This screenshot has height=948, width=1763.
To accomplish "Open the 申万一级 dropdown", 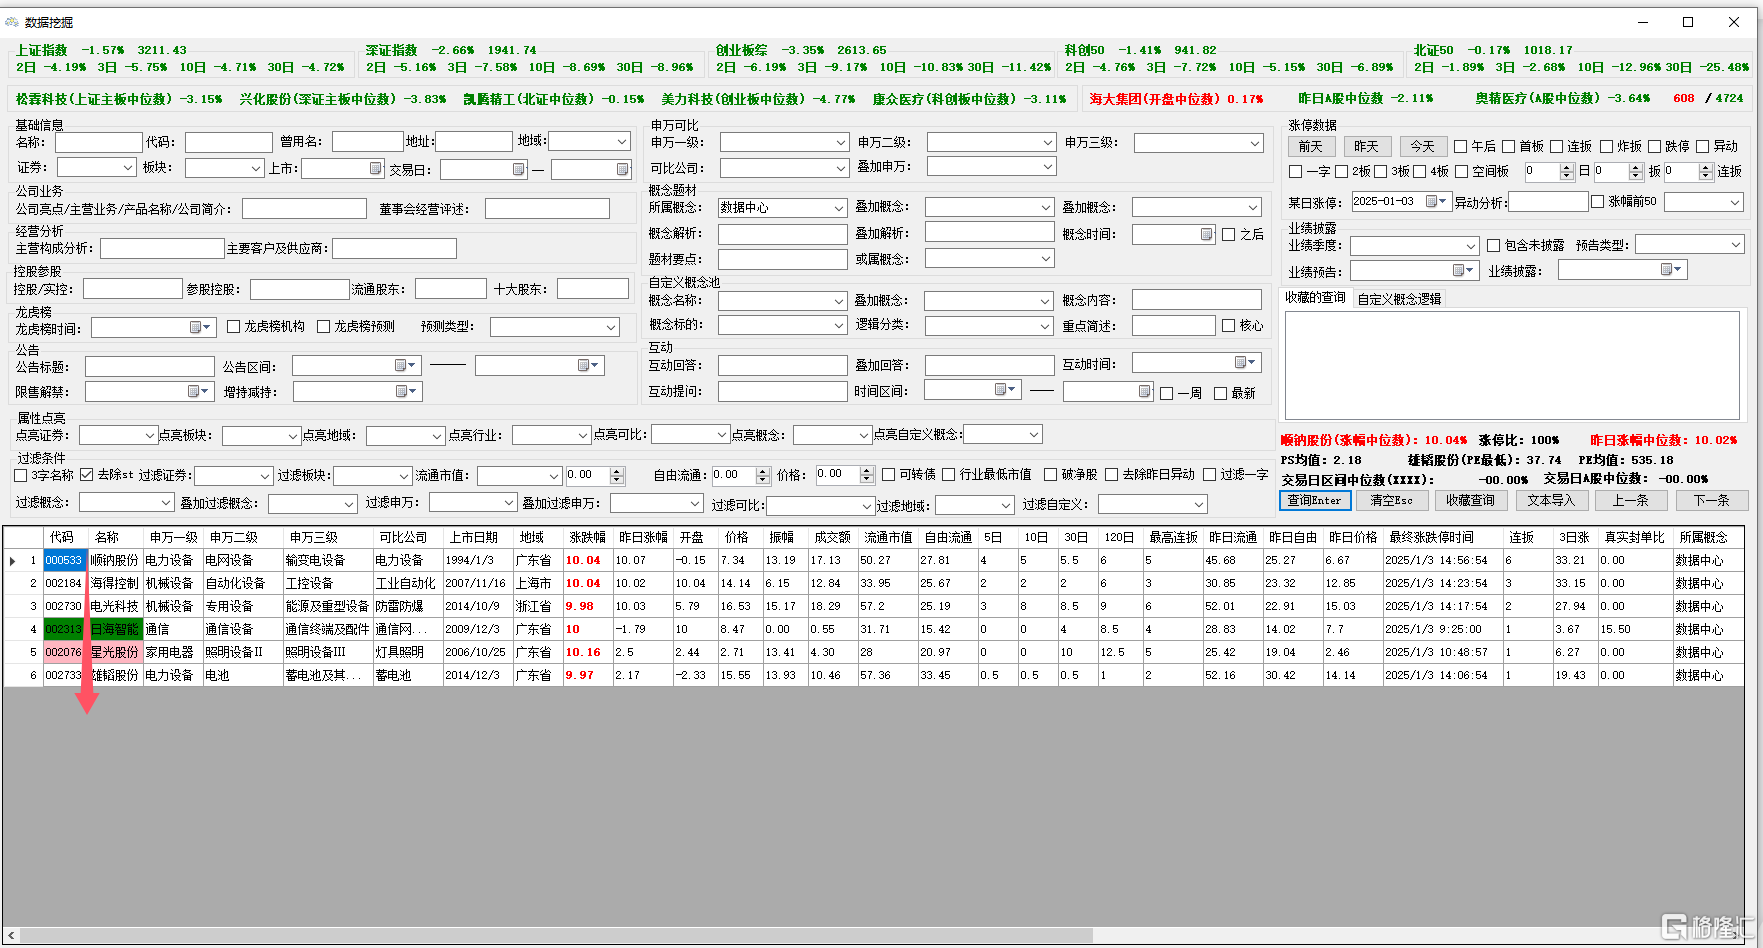I will coord(841,143).
